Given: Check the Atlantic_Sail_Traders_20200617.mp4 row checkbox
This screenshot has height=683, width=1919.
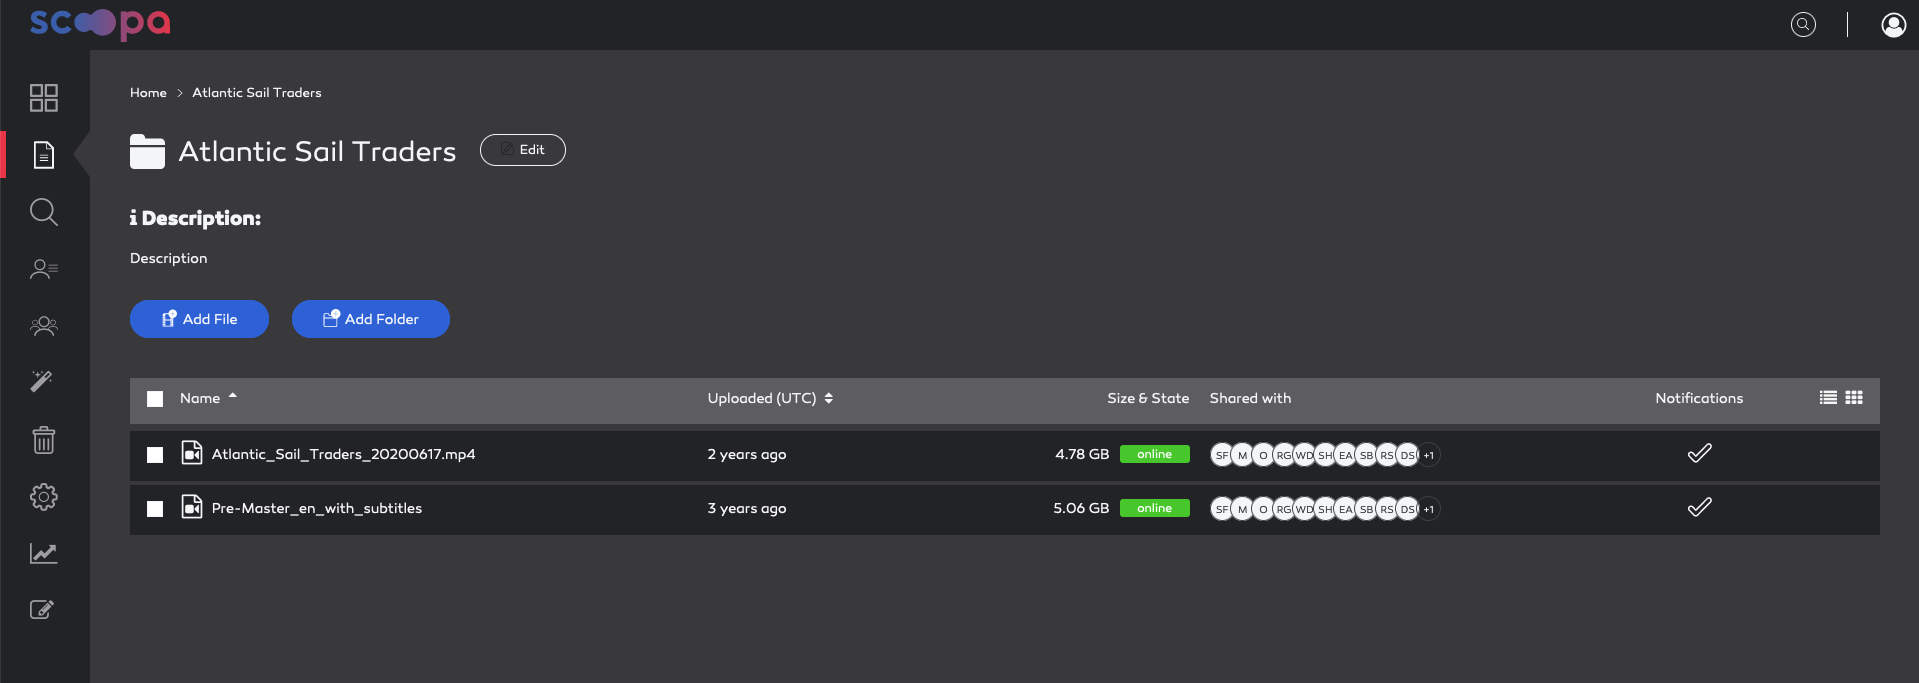Looking at the screenshot, I should point(155,455).
